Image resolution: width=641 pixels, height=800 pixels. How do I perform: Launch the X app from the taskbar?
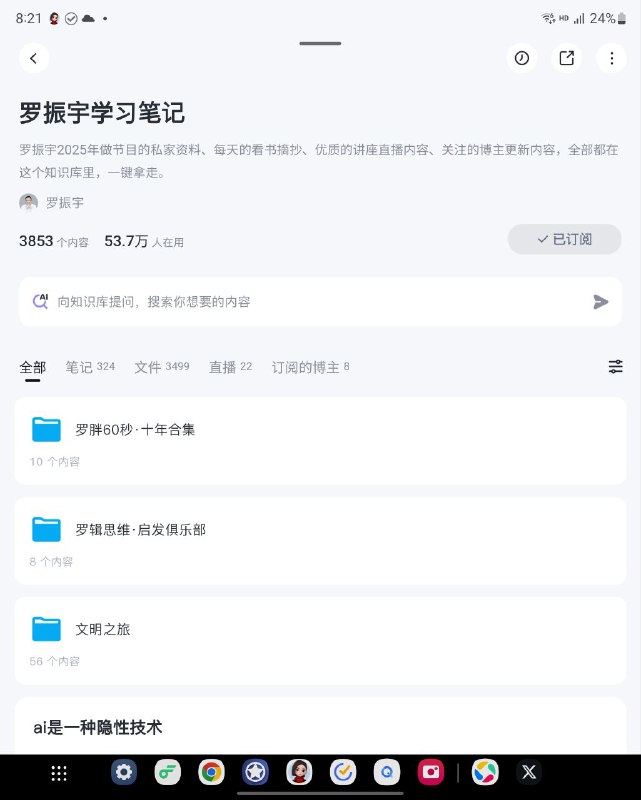click(529, 772)
